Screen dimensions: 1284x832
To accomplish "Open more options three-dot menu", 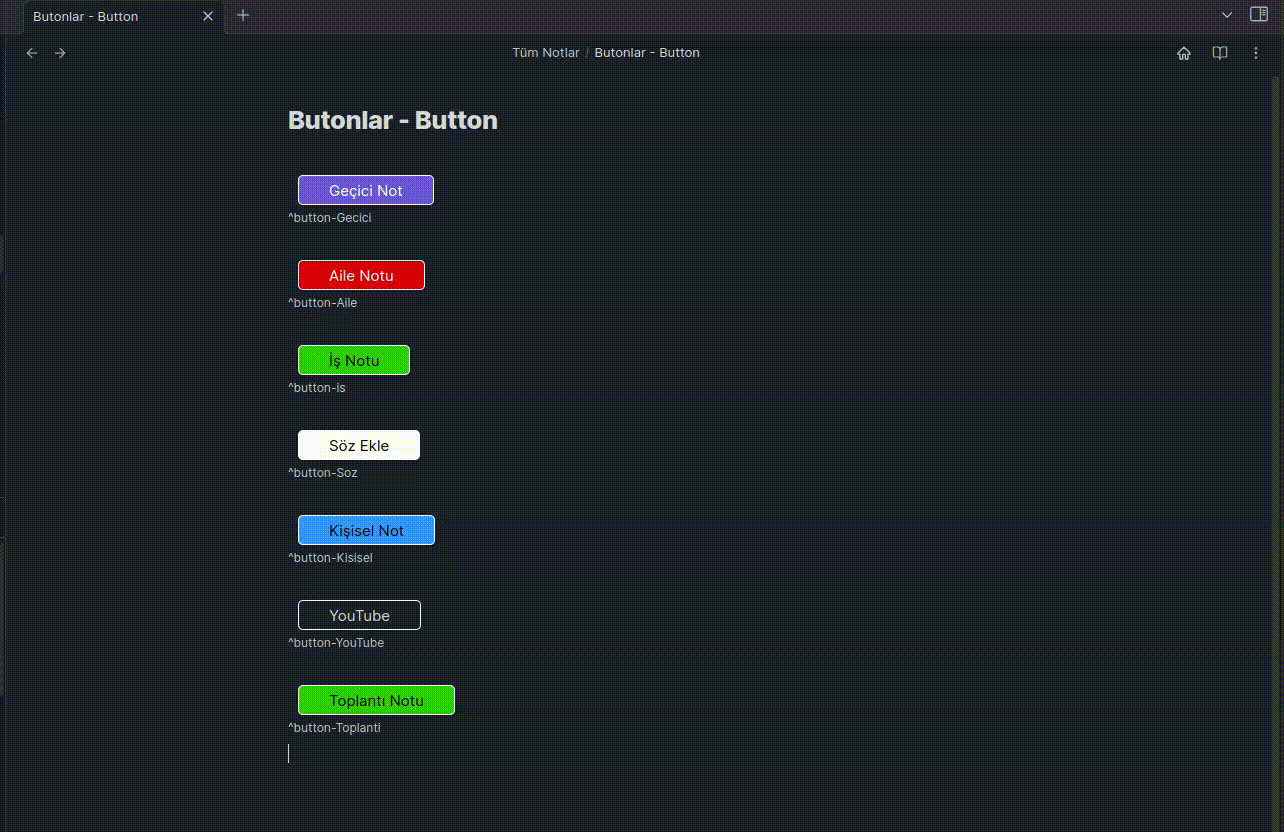I will pos(1256,53).
